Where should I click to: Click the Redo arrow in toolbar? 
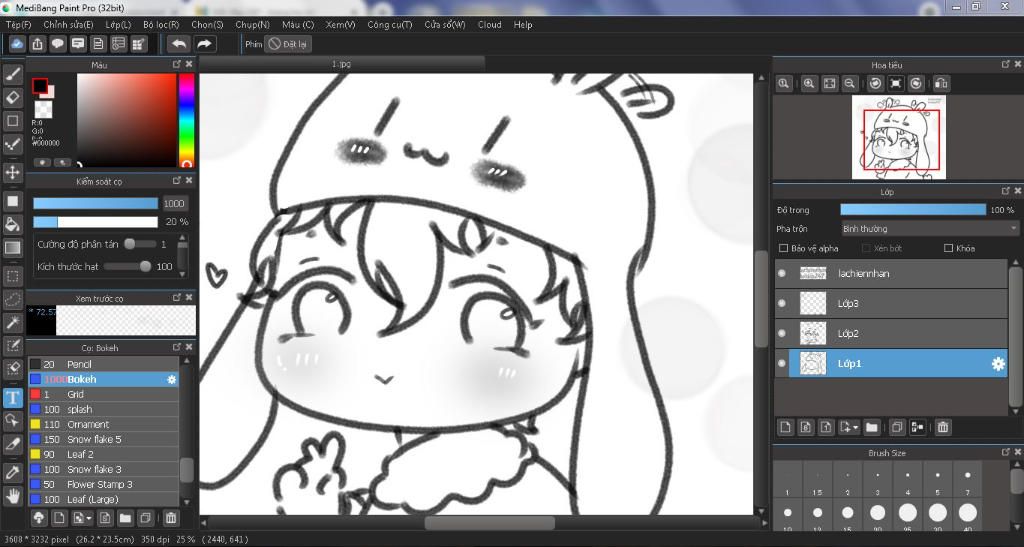[204, 44]
